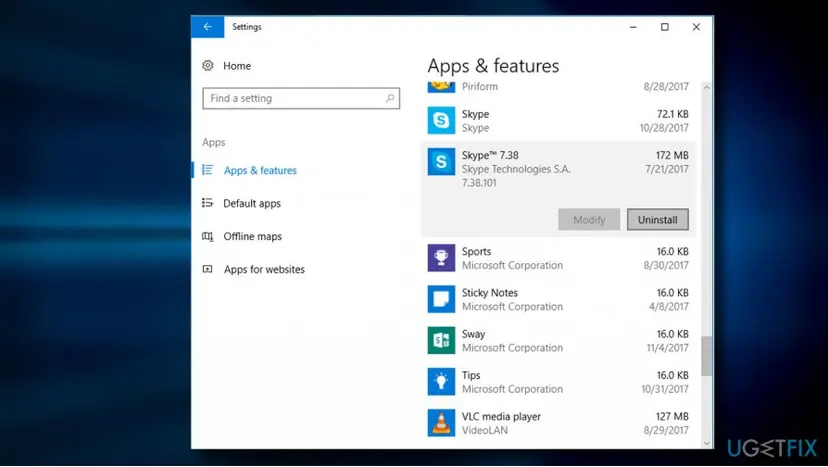Click the Sports trophy icon
The image size is (828, 467).
click(441, 258)
